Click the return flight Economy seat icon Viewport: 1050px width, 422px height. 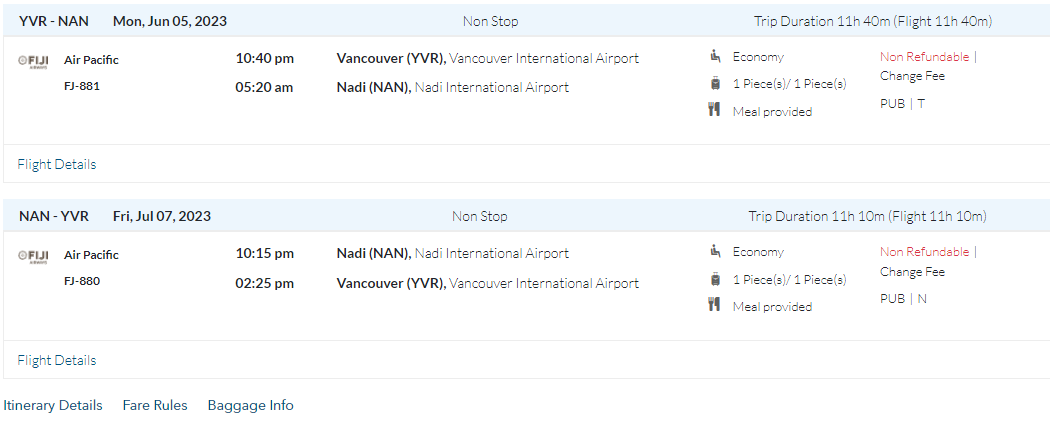point(715,252)
